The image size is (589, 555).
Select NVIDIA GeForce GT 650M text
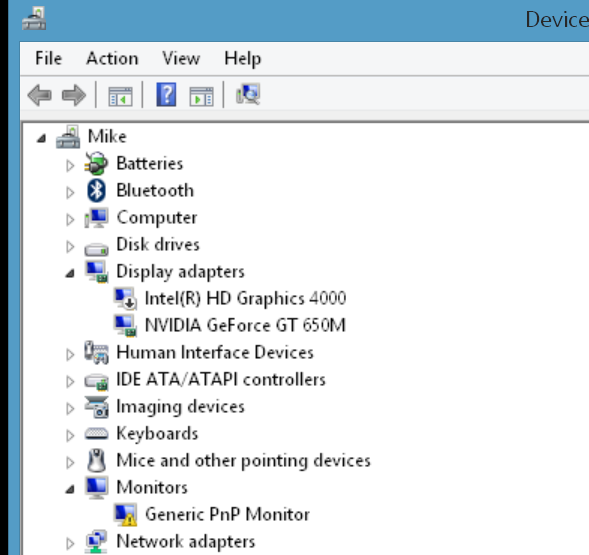245,325
